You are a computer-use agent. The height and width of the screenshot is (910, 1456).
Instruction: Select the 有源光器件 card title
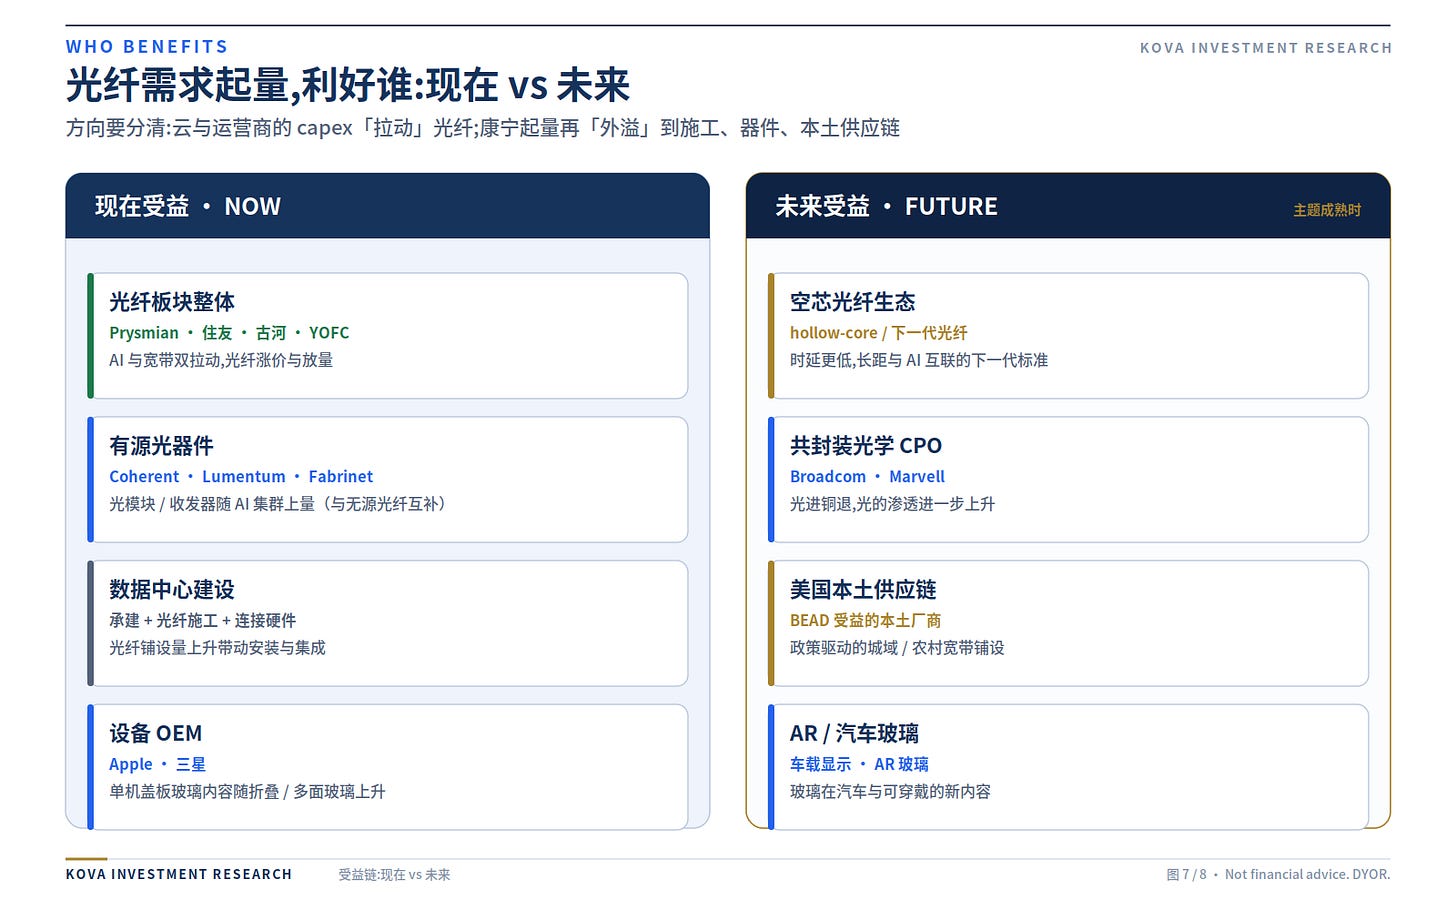(161, 446)
